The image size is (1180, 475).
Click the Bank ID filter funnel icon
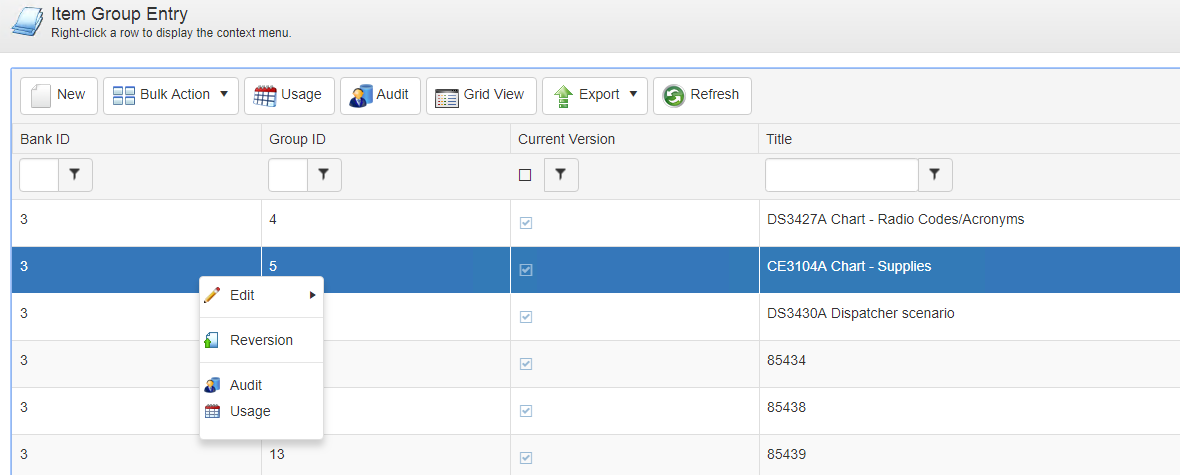click(75, 175)
